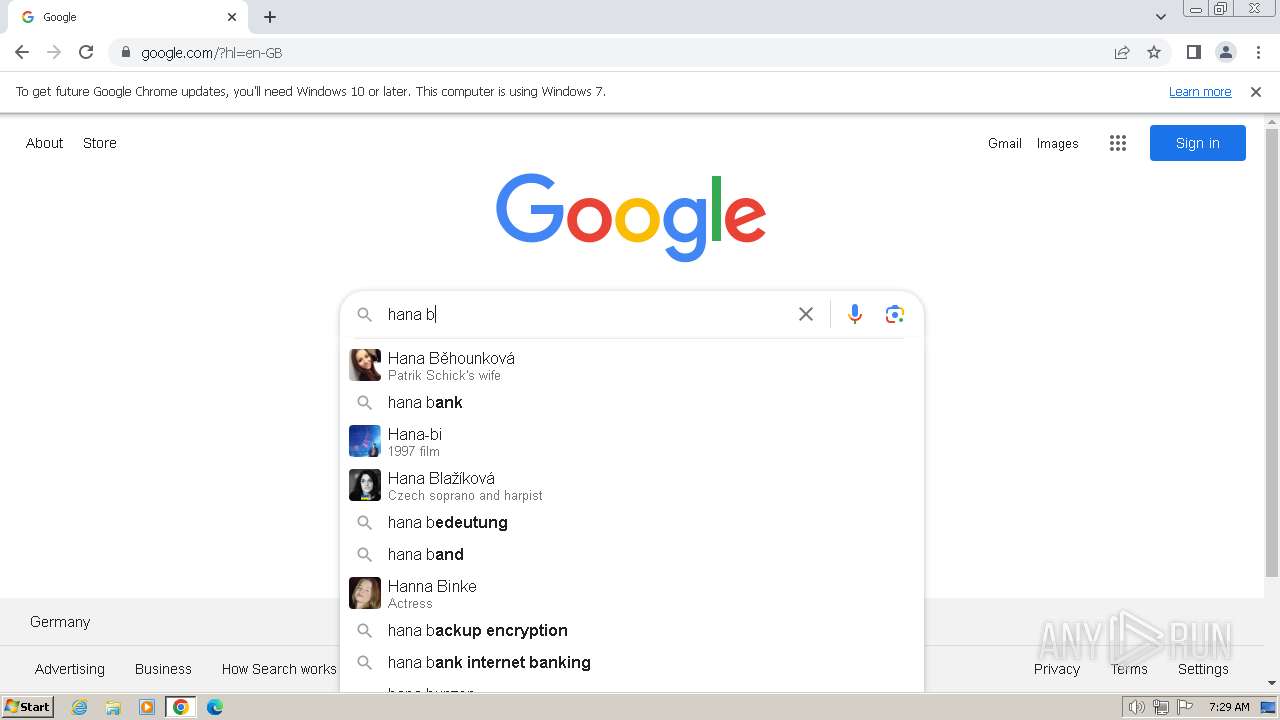View site info lock icon
Viewport: 1280px width, 720px height.
pos(126,52)
